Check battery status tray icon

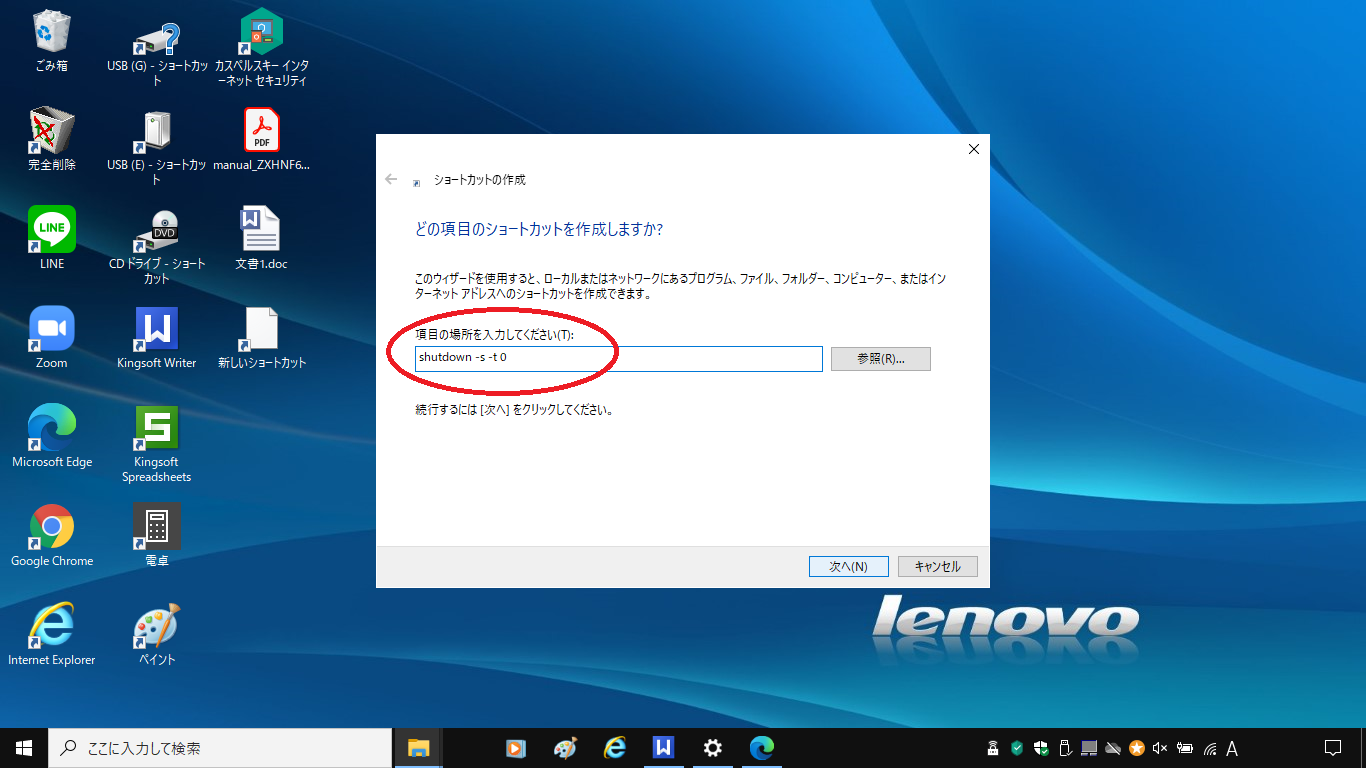[x=1185, y=748]
